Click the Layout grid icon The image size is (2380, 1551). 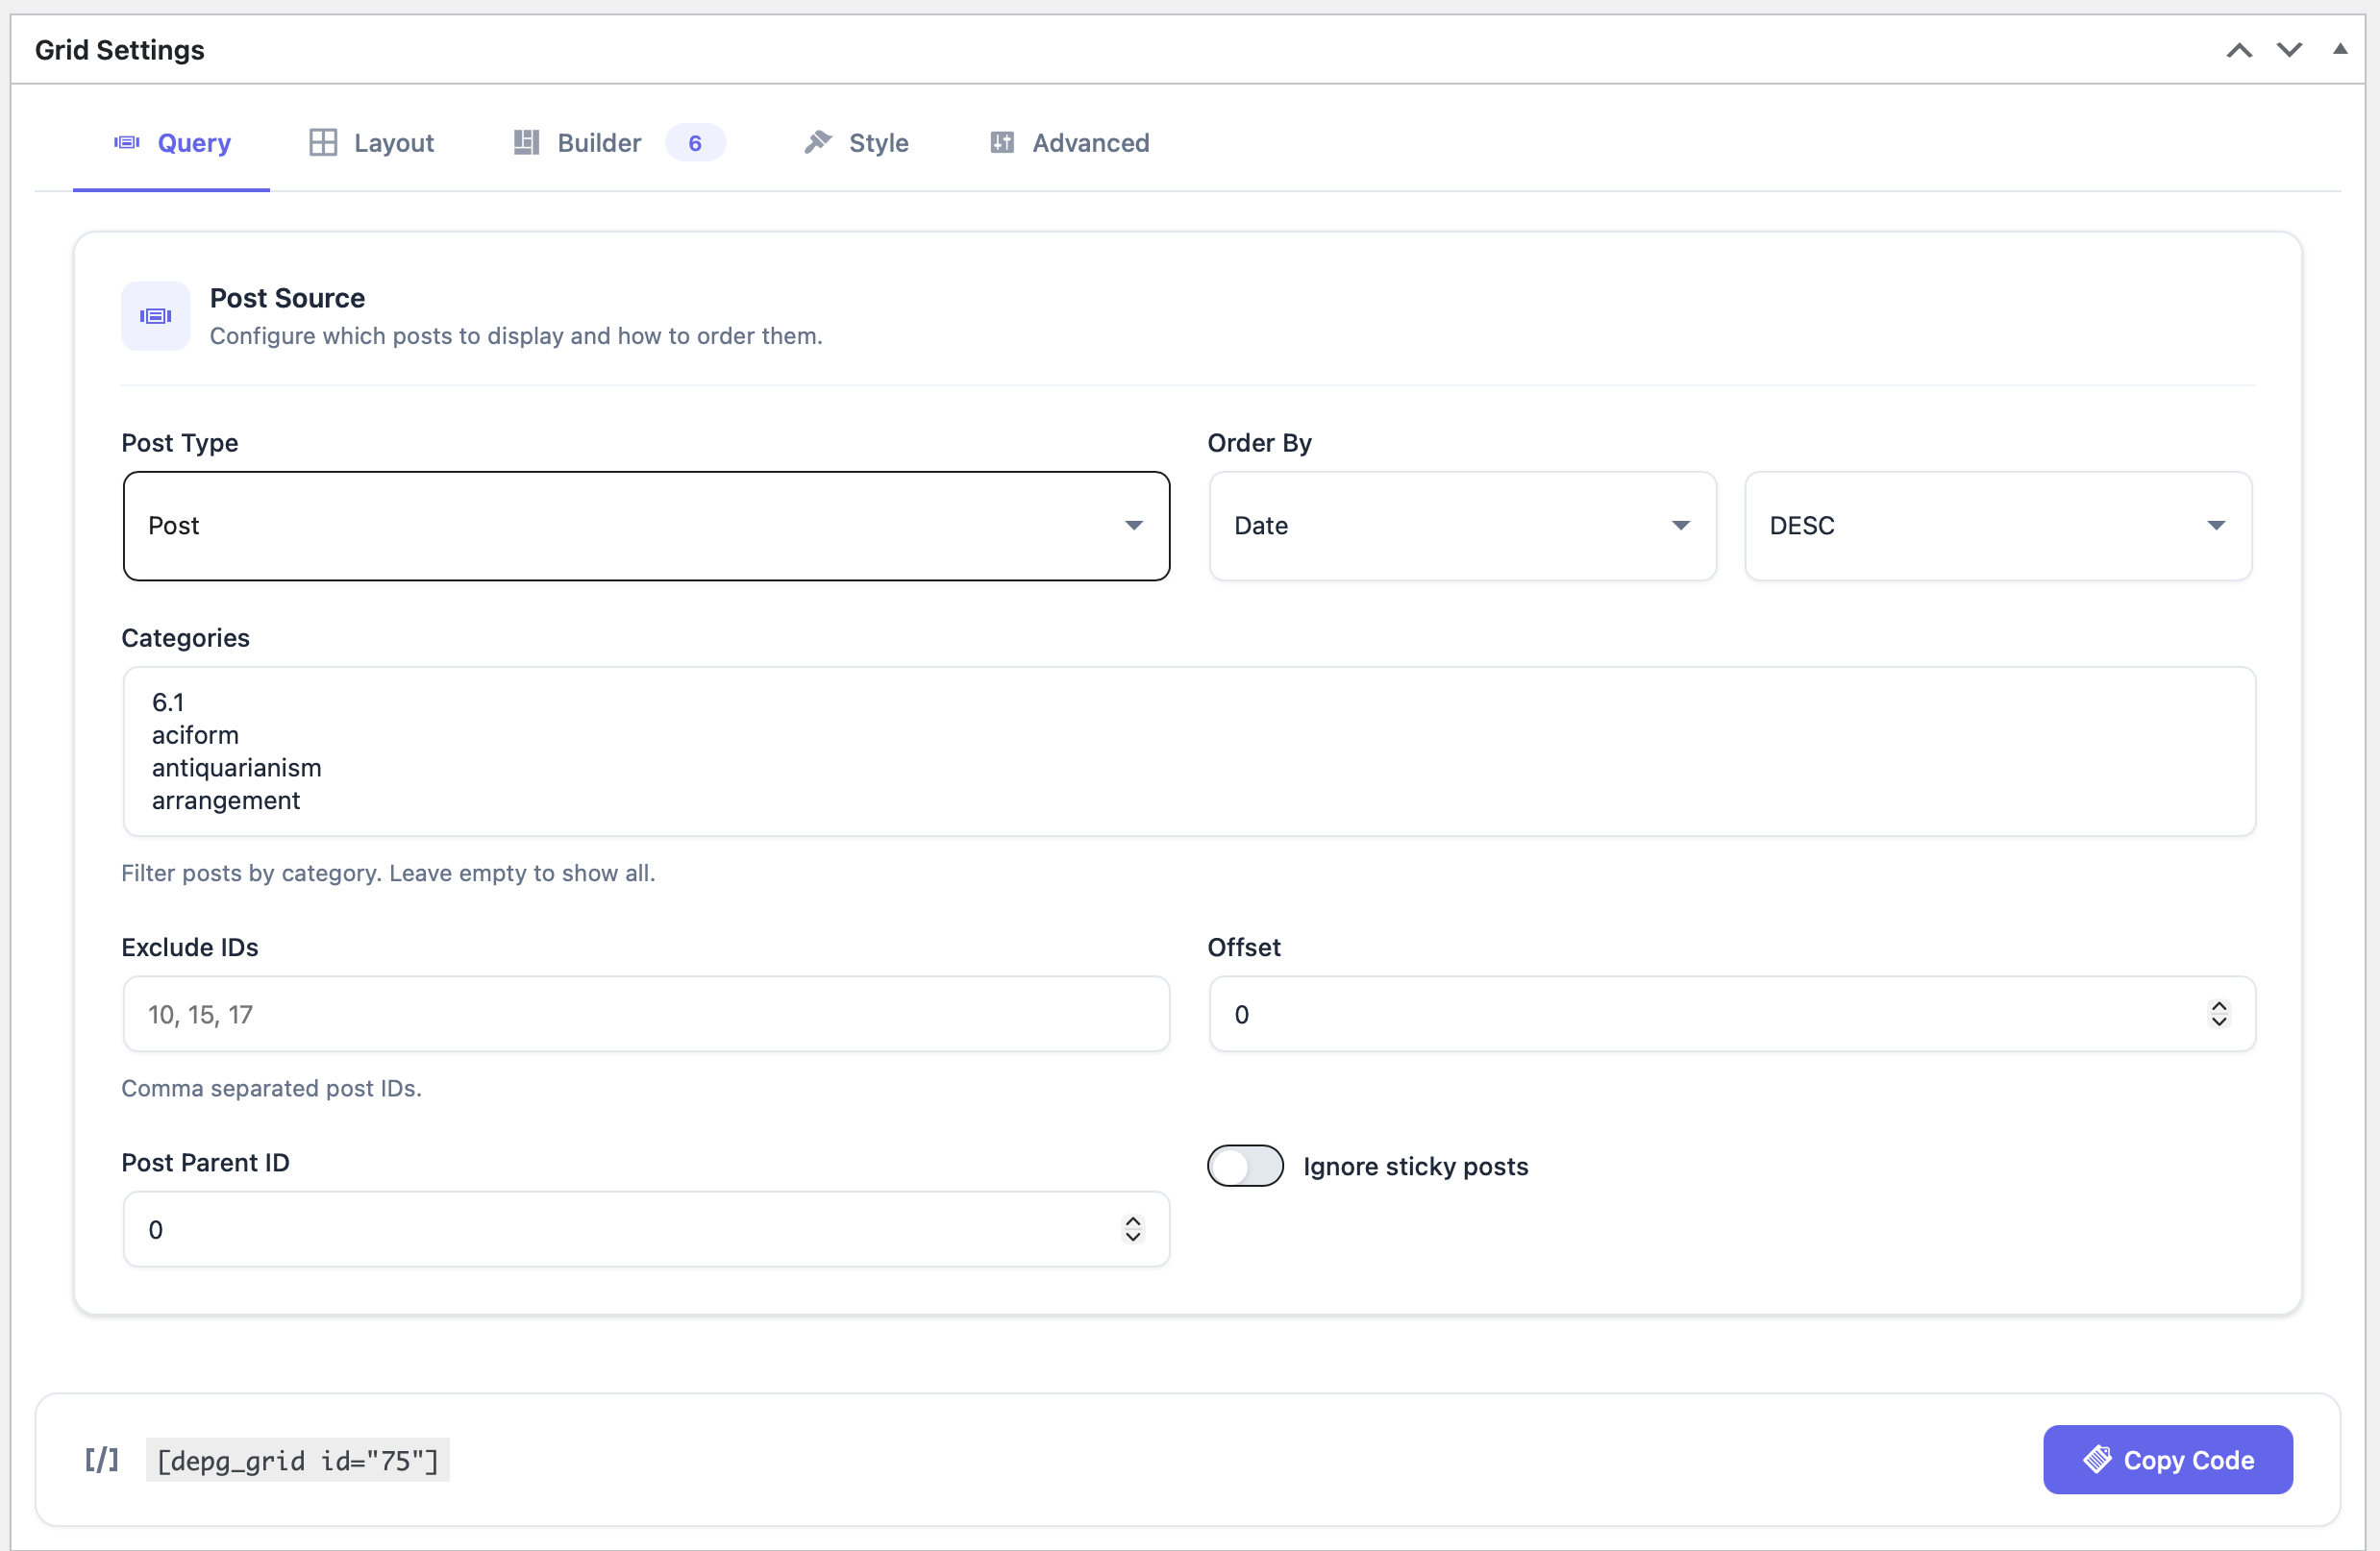pyautogui.click(x=323, y=143)
